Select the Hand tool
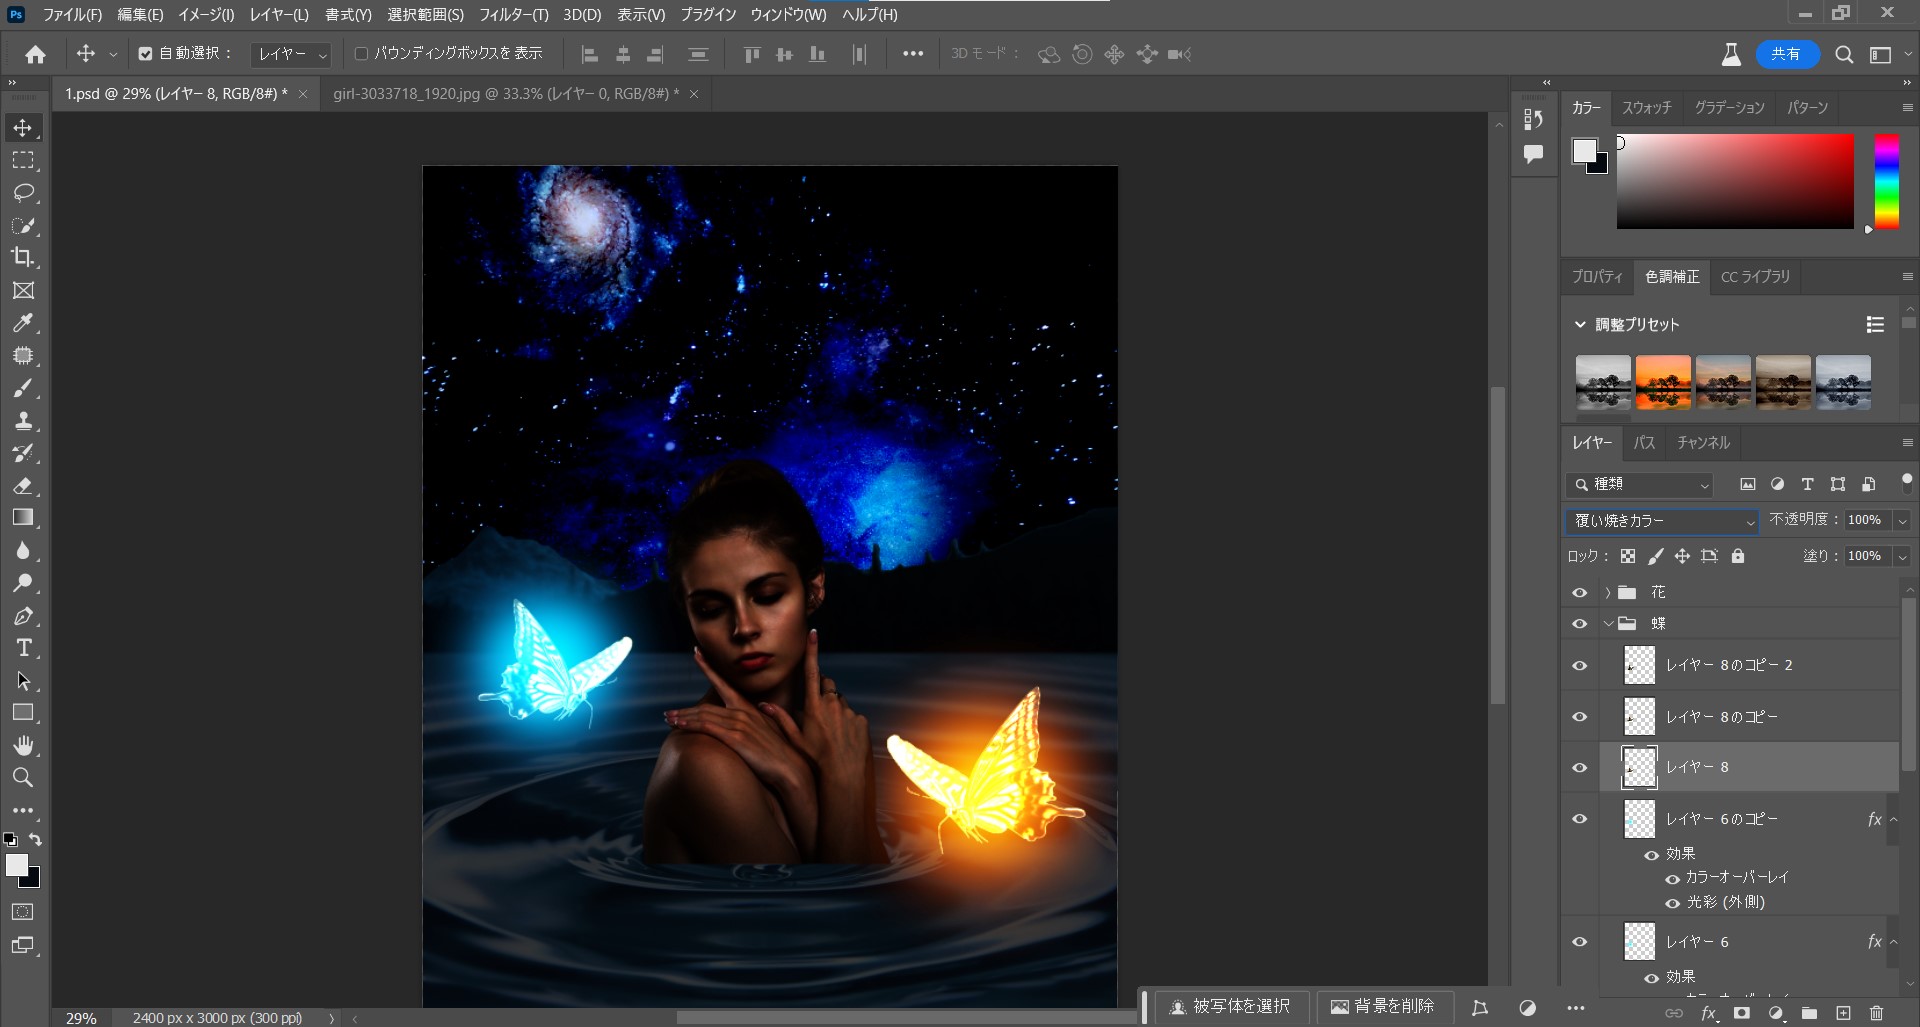 (23, 745)
